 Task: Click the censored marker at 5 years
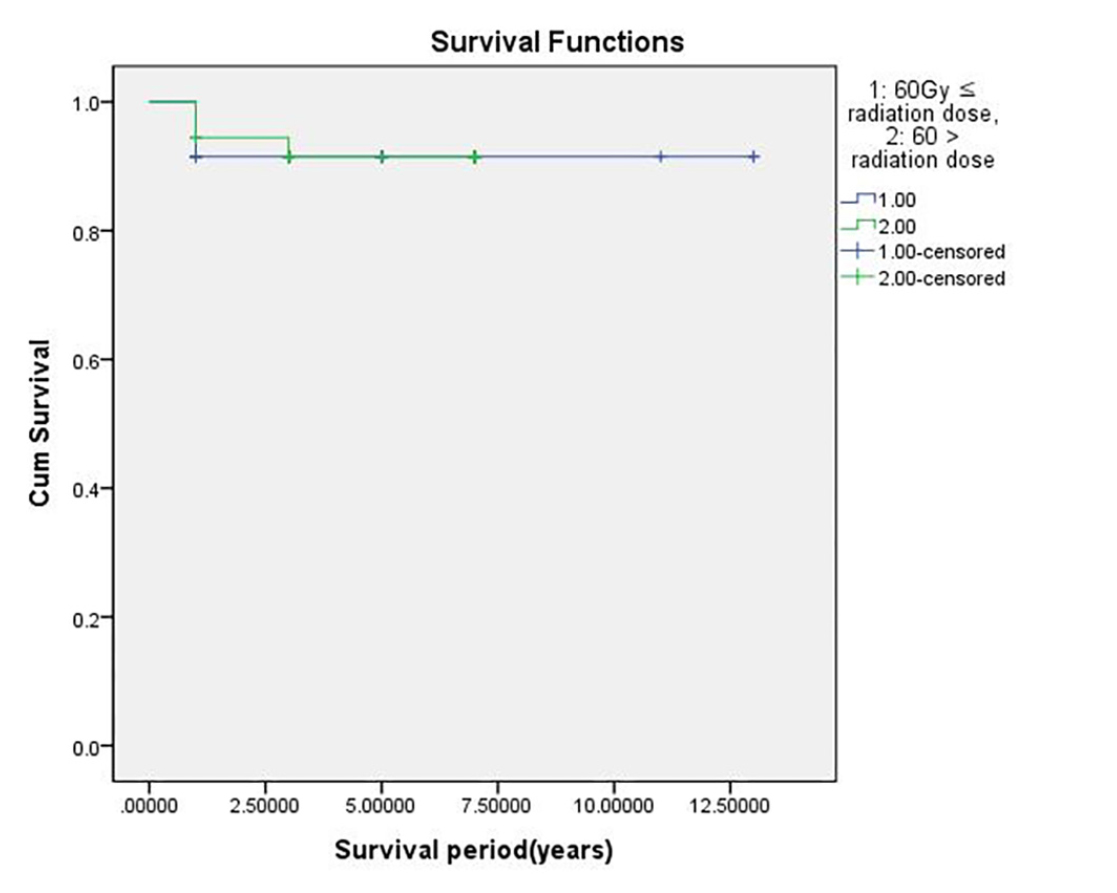(381, 157)
